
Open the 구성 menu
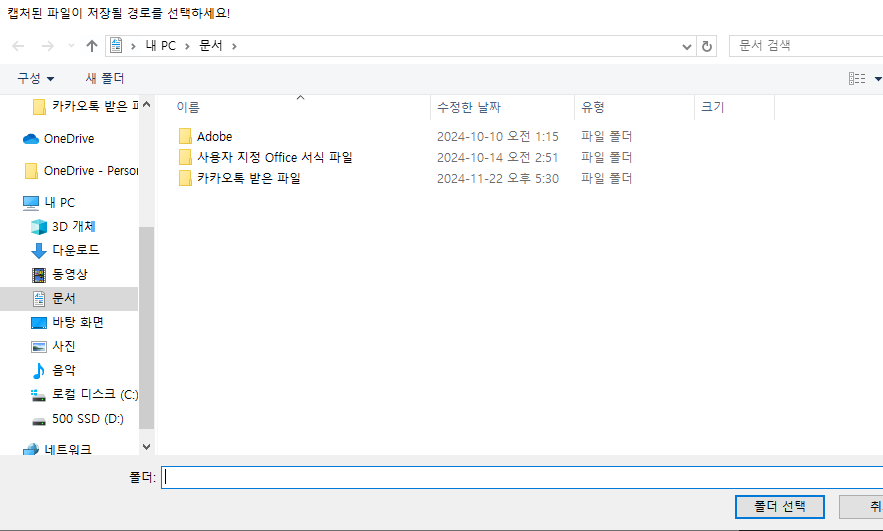tap(35, 78)
